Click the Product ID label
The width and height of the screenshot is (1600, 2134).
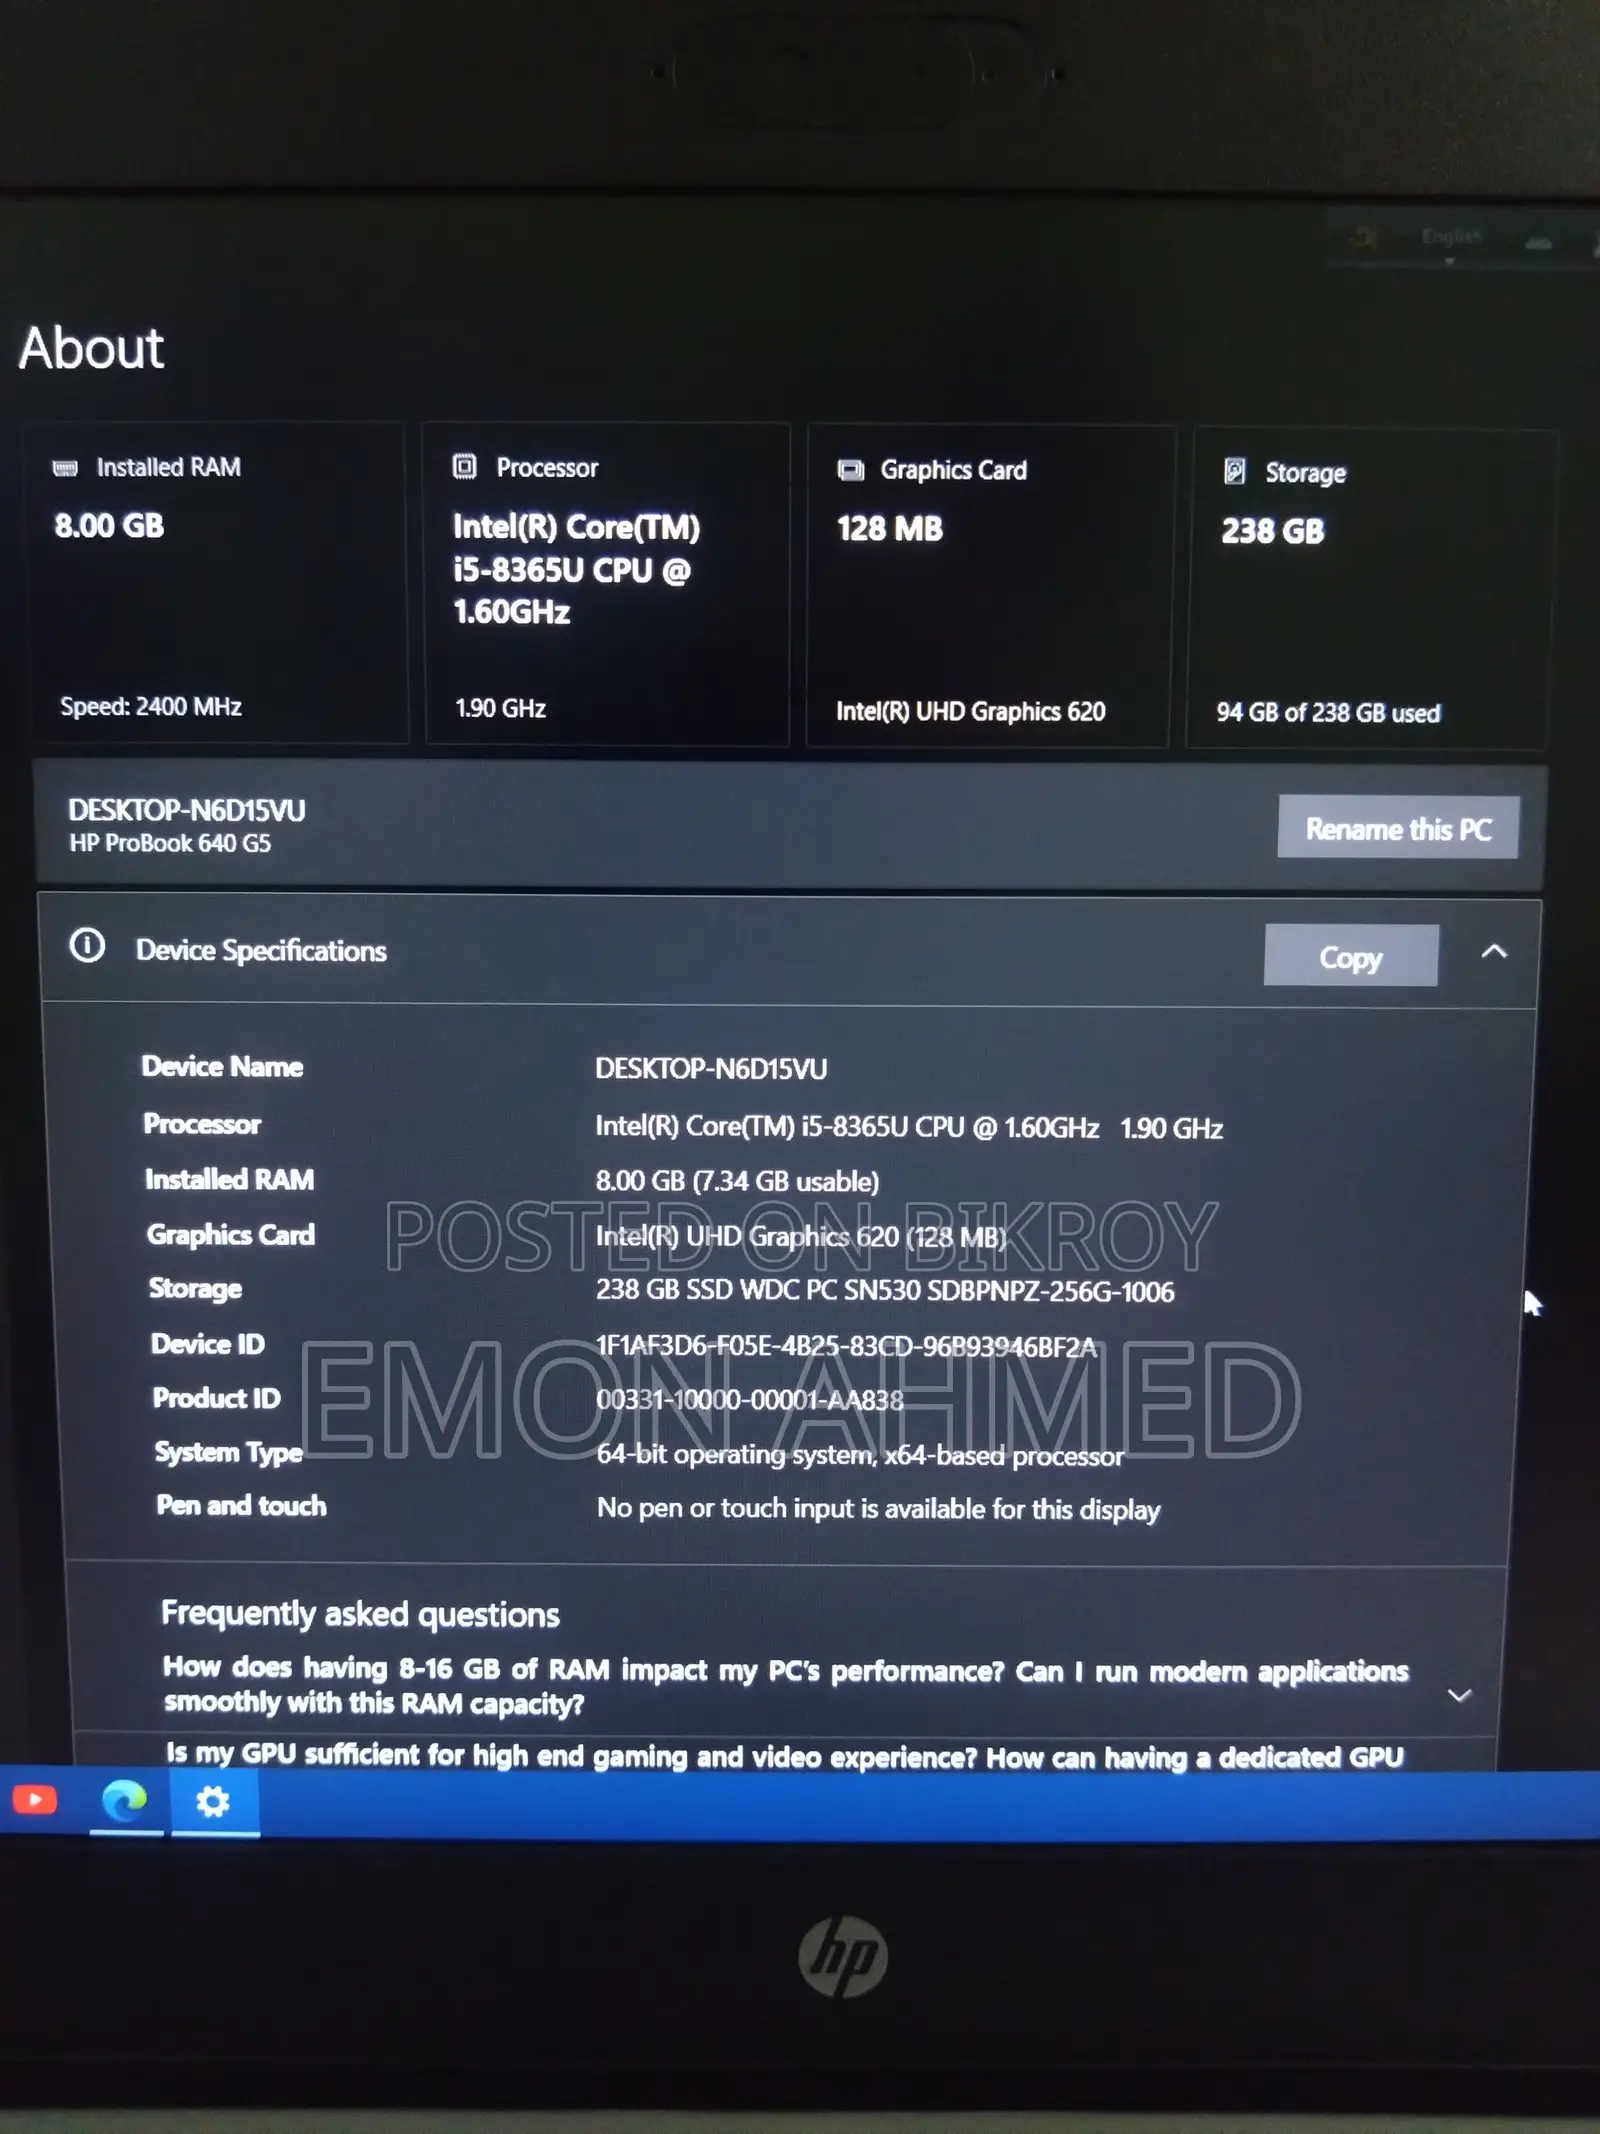coord(217,1398)
